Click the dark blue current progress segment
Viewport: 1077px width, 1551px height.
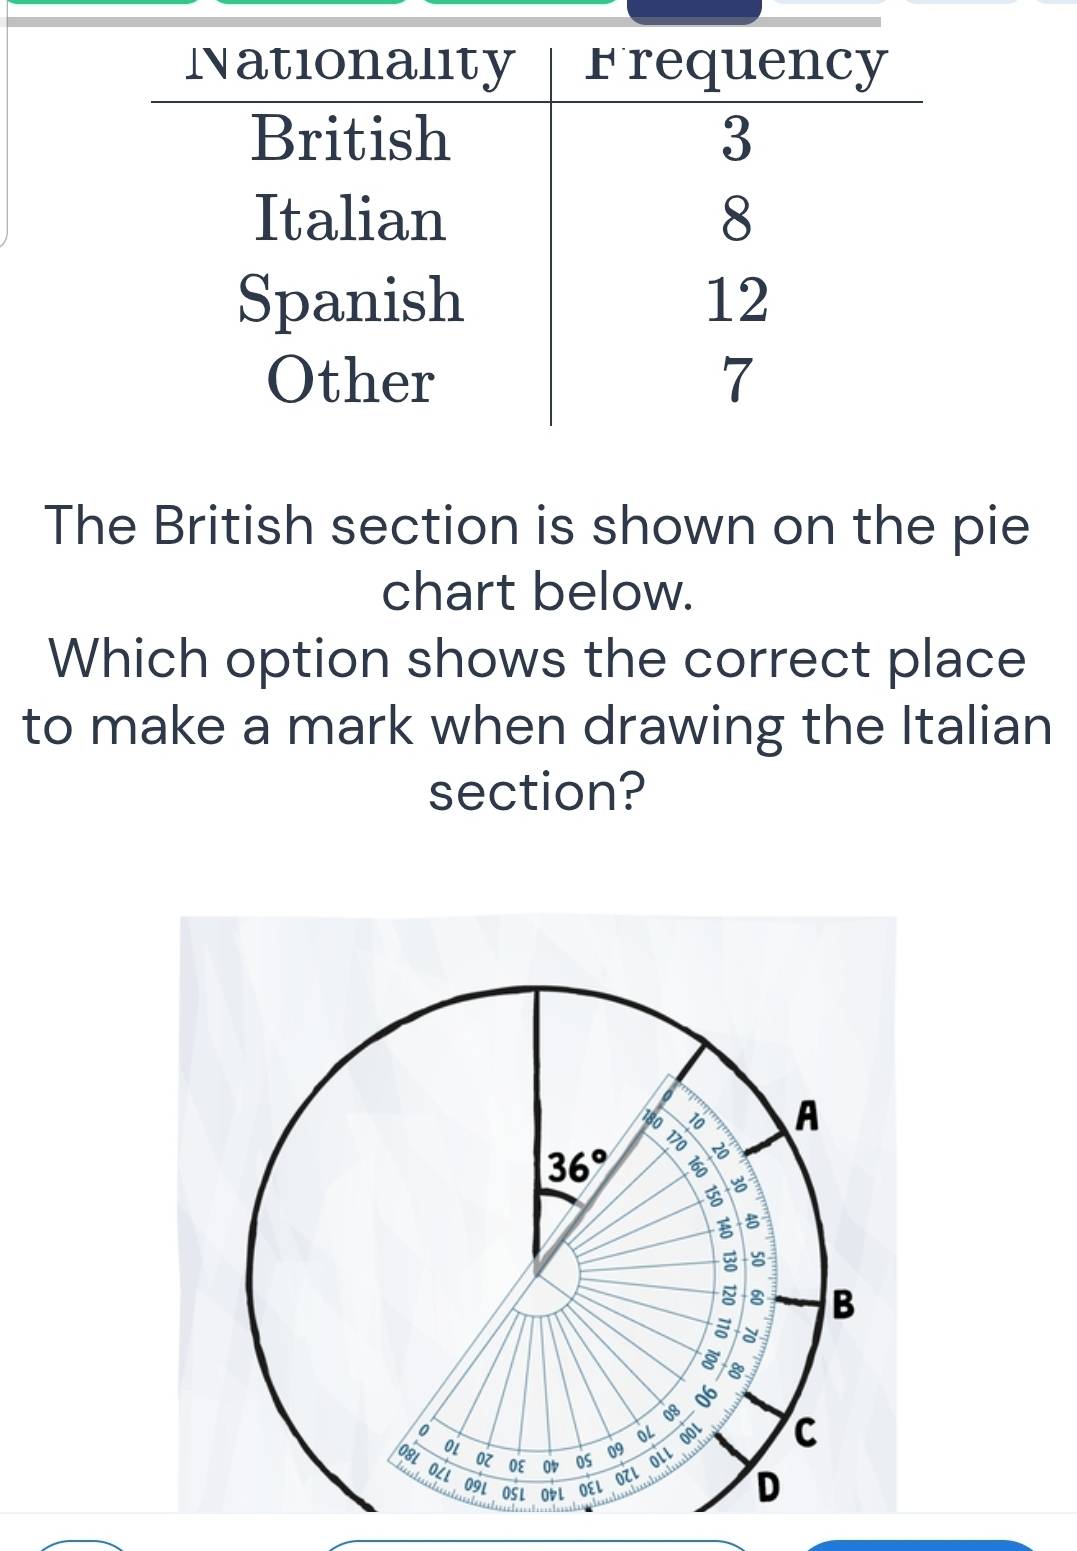pos(694,10)
